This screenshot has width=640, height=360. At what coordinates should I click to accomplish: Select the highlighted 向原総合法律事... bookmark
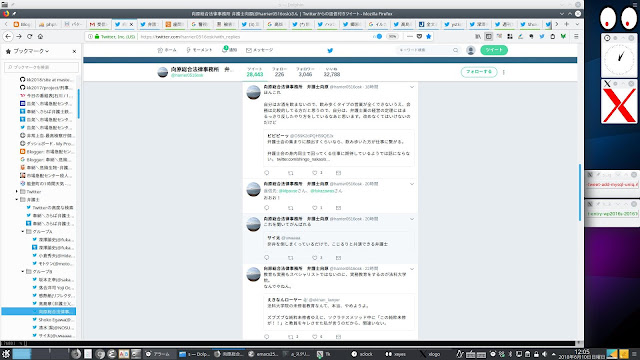[39, 311]
